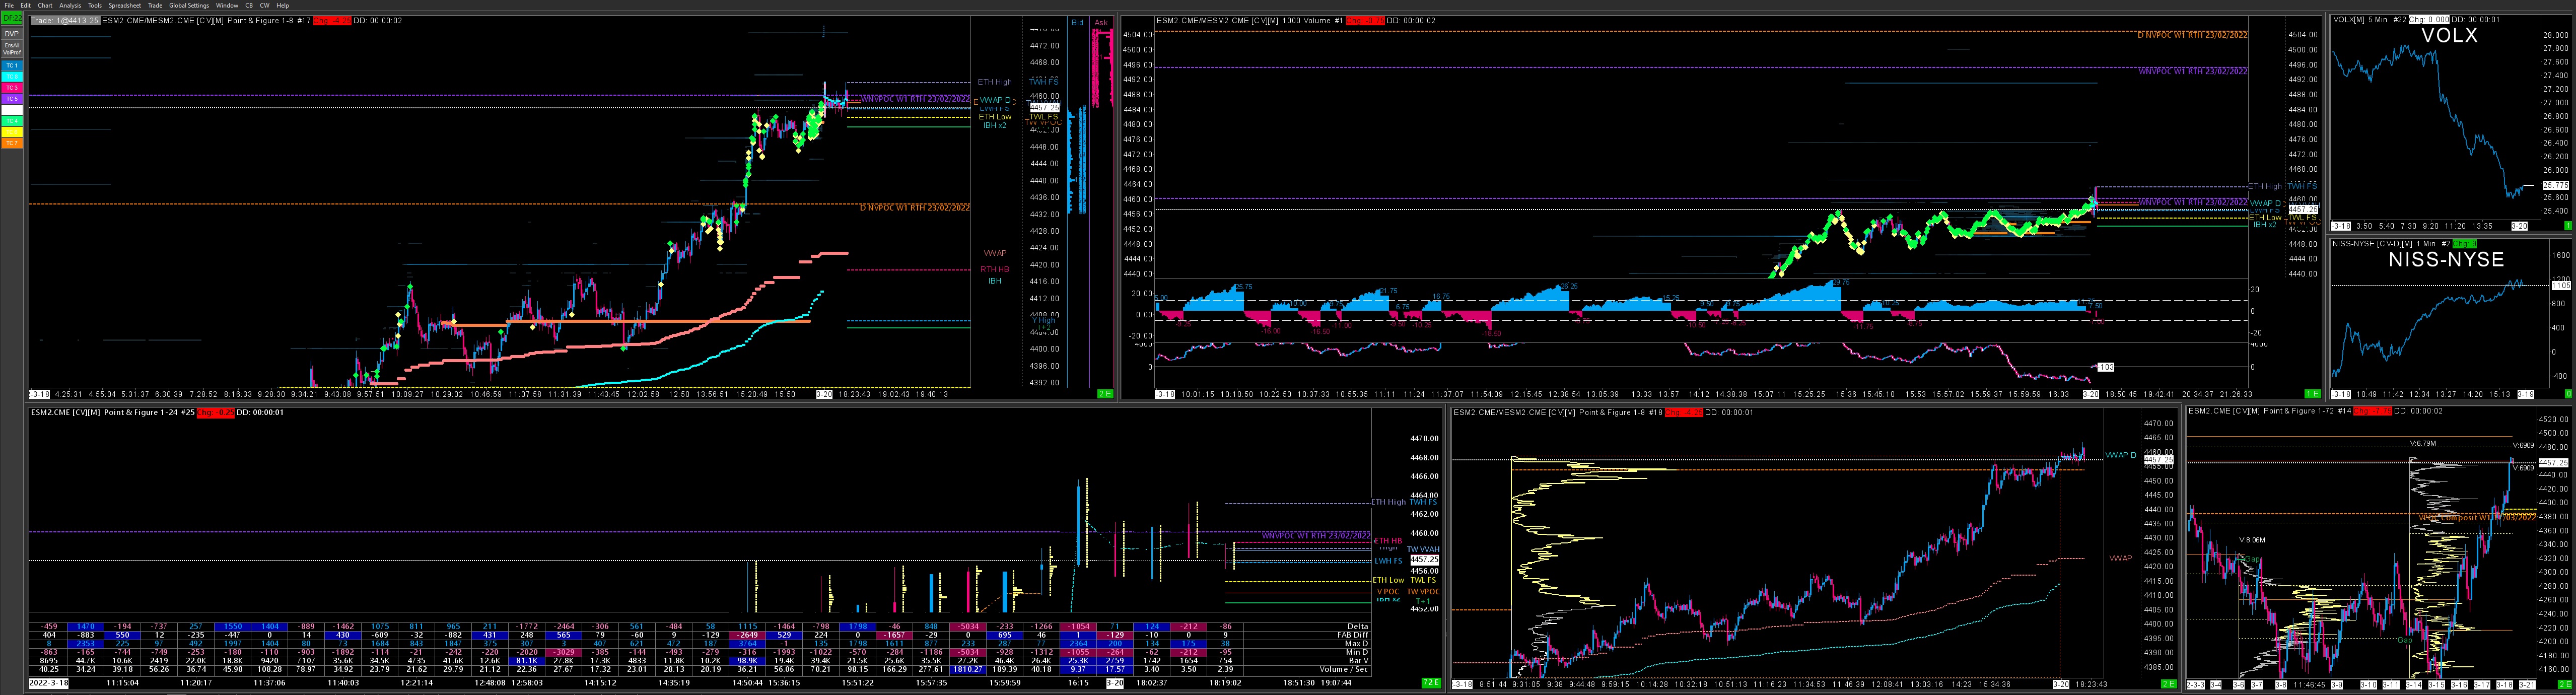Select the blue TC 1 button
This screenshot has height=695, width=2576.
point(12,66)
